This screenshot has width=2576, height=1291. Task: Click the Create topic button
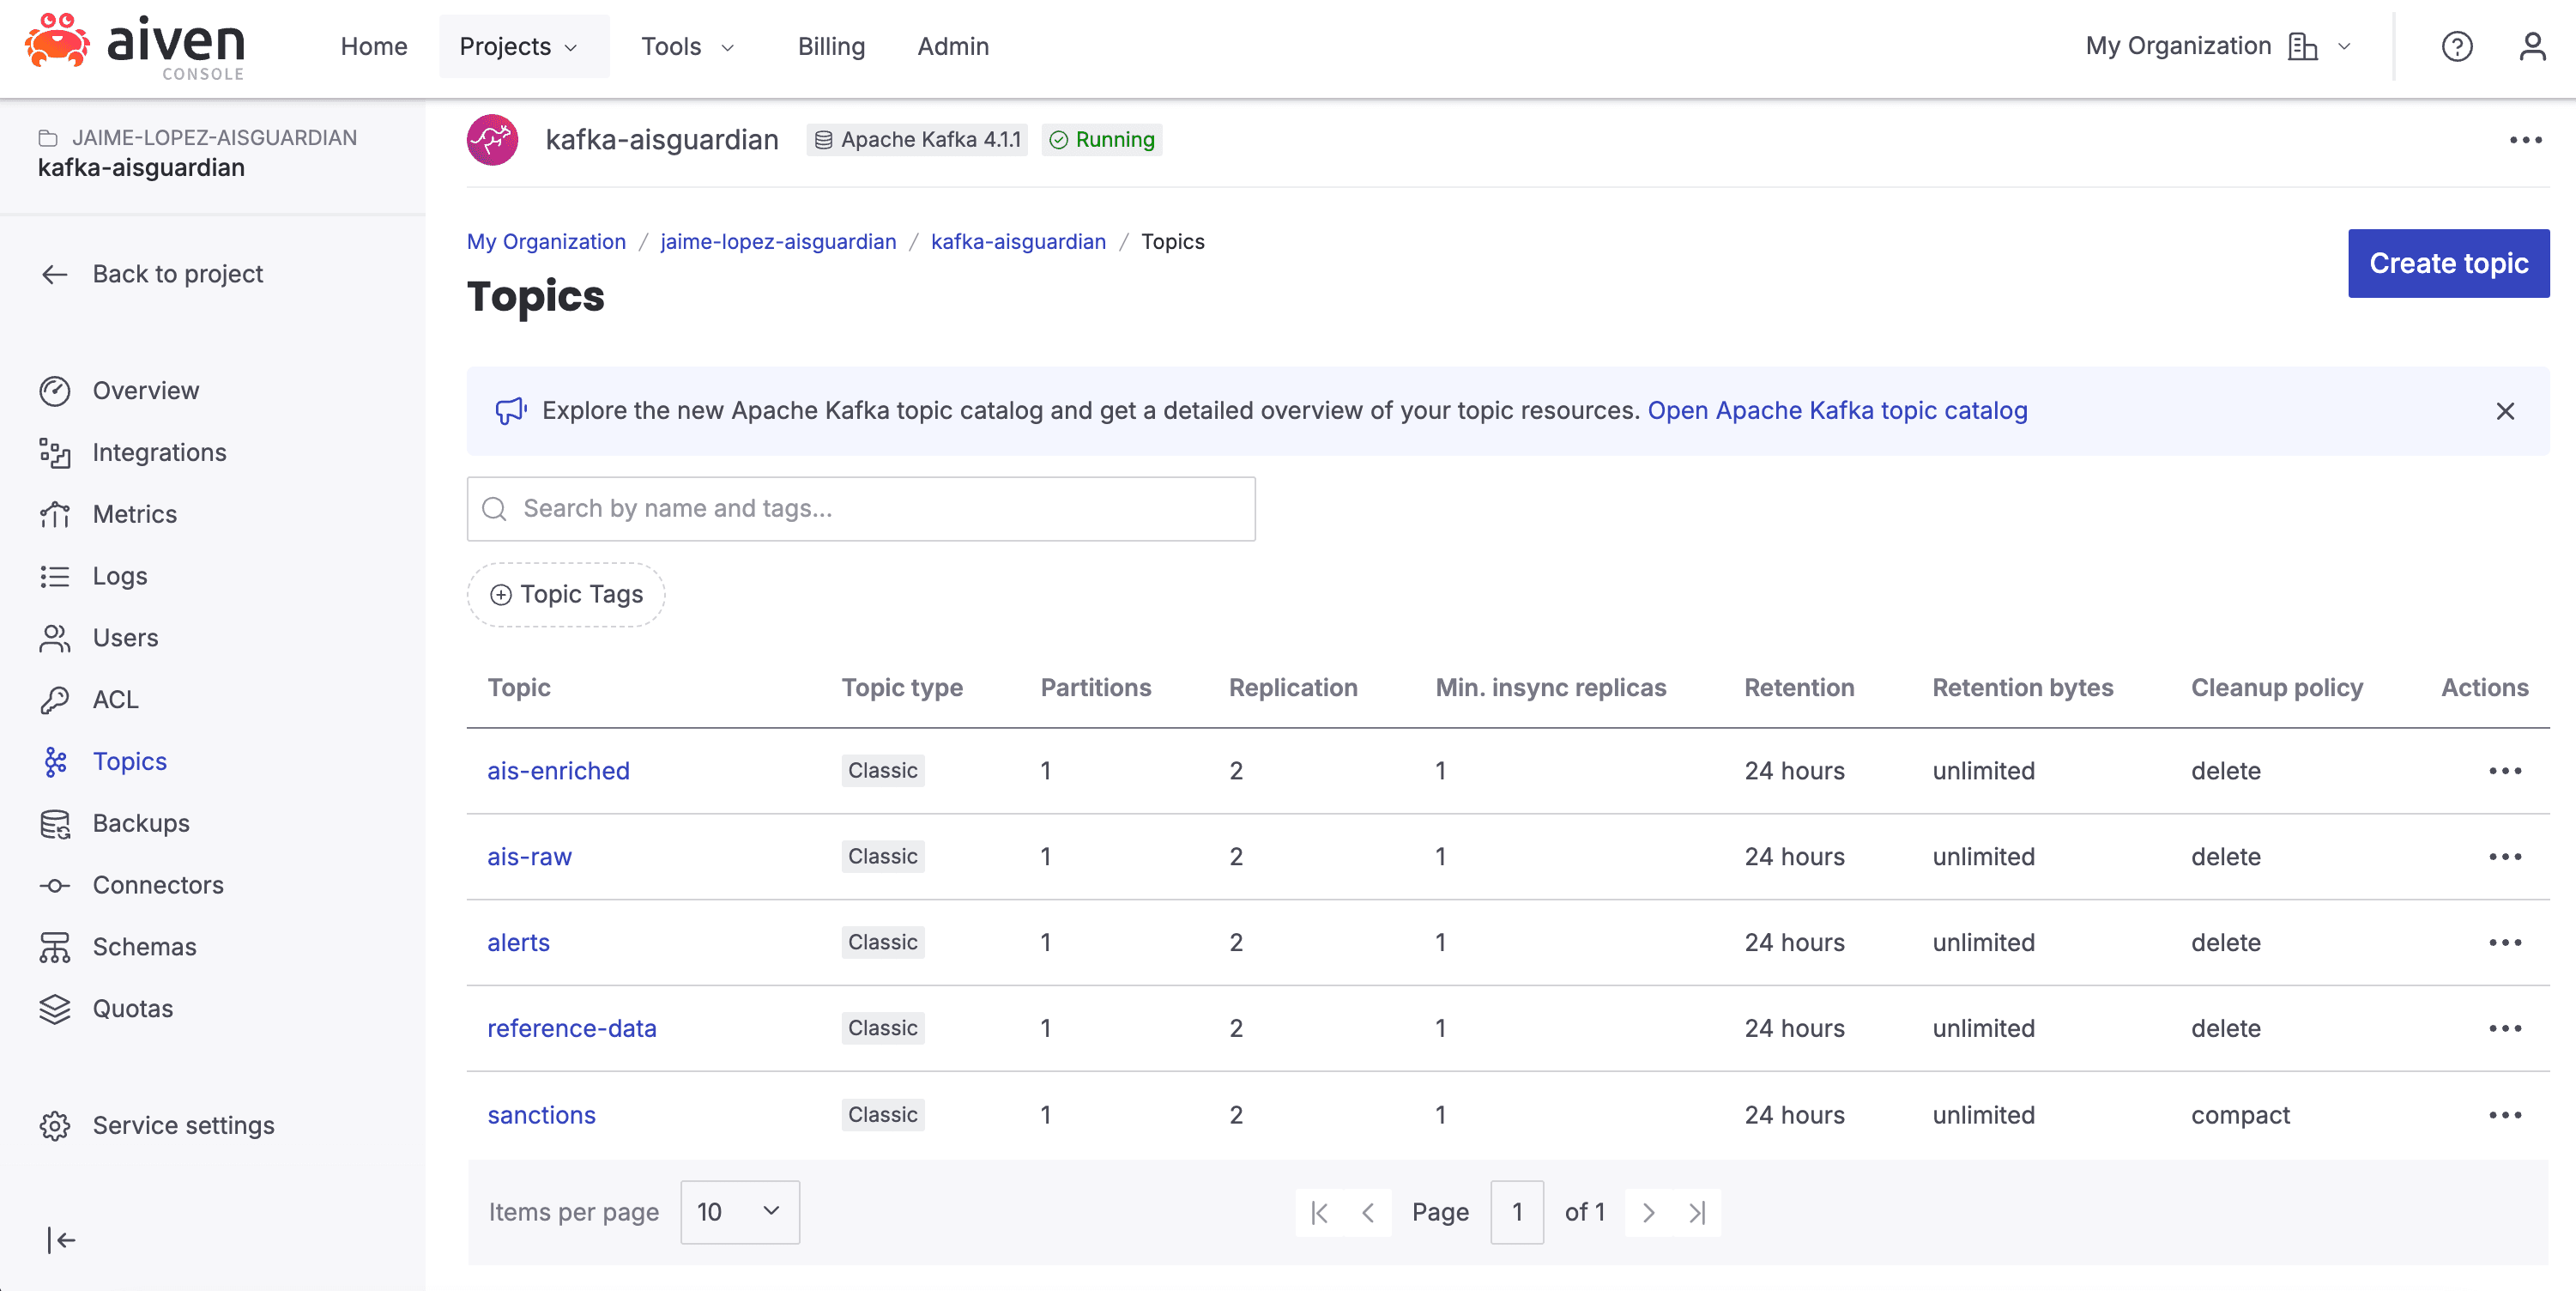pyautogui.click(x=2448, y=263)
